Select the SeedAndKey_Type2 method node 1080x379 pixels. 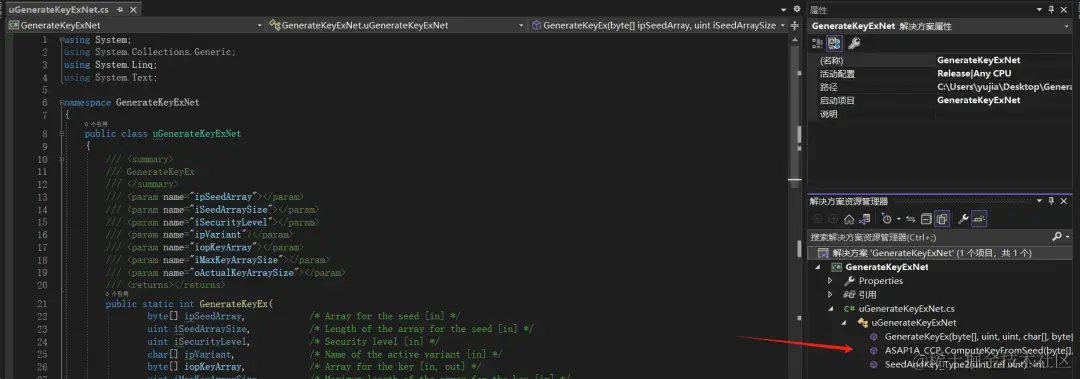964,364
